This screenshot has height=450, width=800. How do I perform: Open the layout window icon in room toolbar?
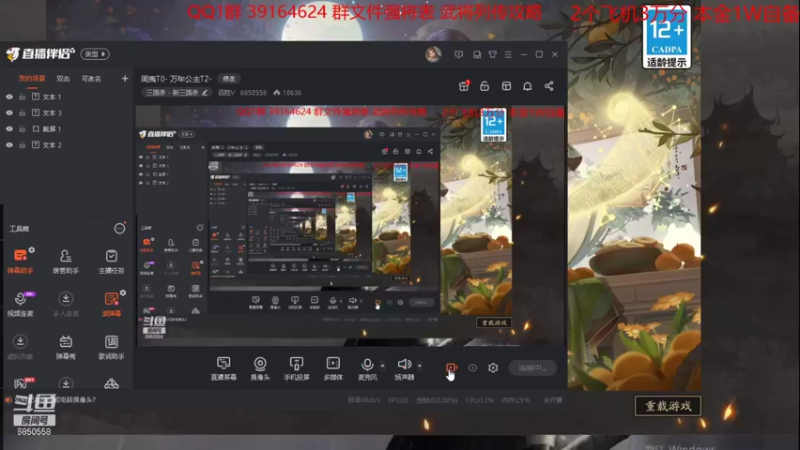506,86
